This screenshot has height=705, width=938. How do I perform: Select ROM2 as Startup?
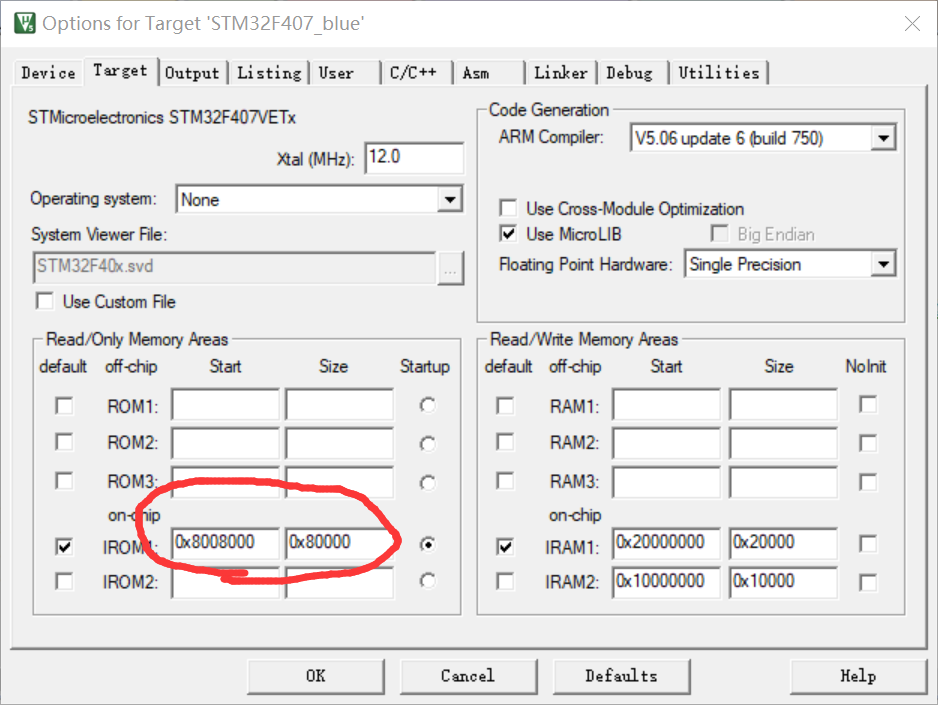coord(428,444)
